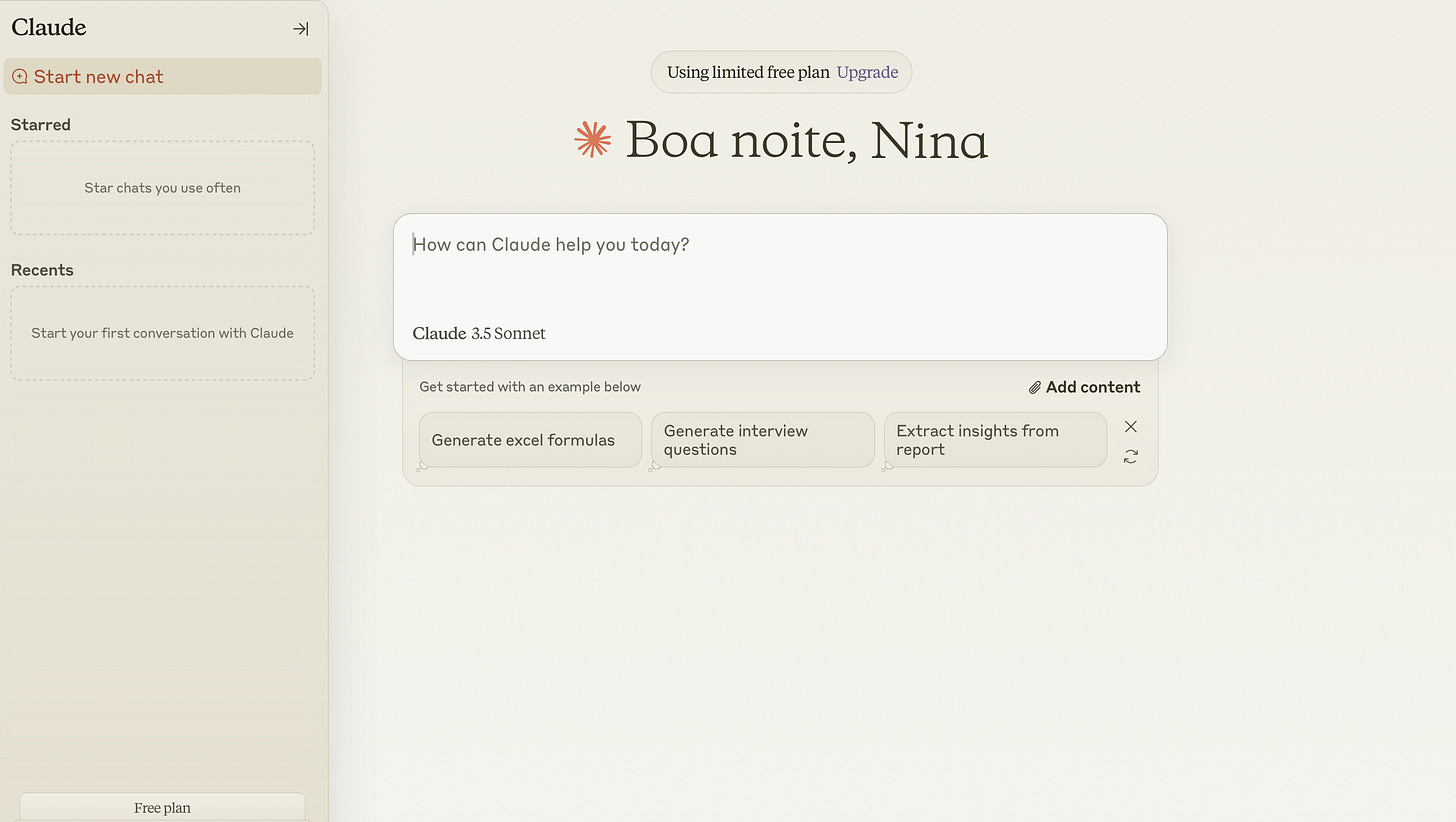The width and height of the screenshot is (1456, 822).
Task: Dismiss the example prompts with the X icon
Action: (1131, 426)
